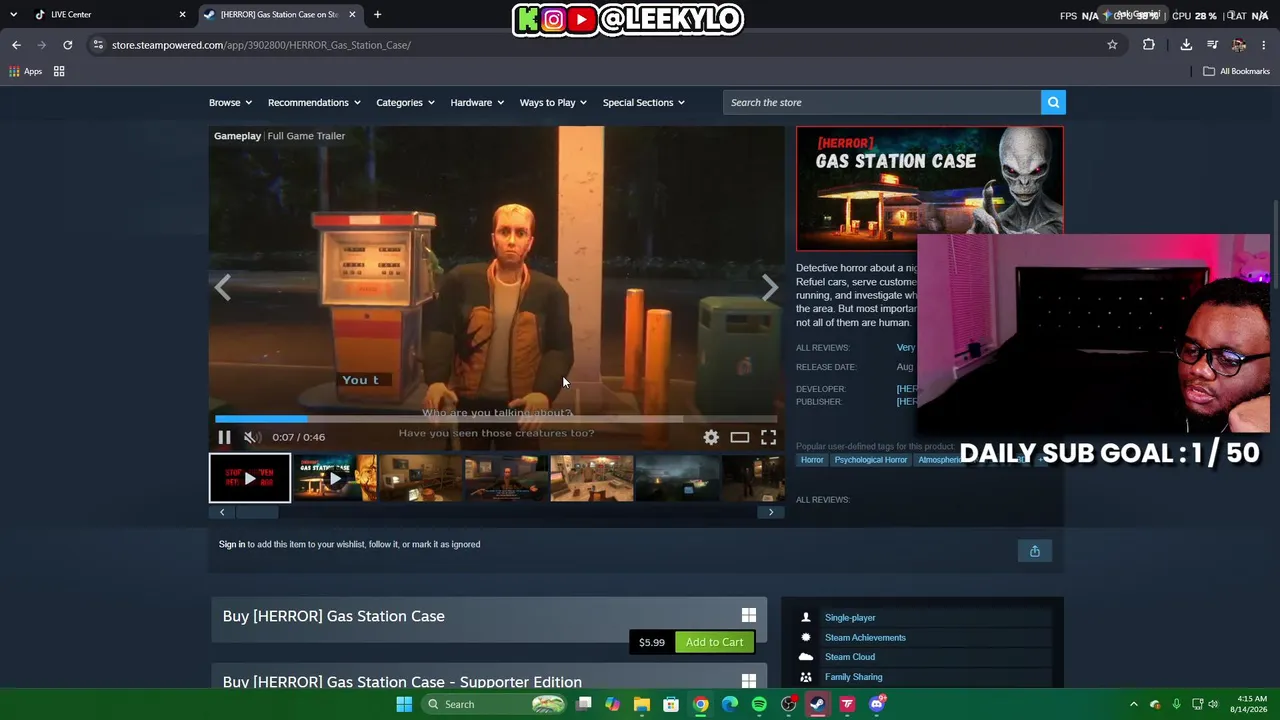1280x720 pixels.
Task: Click the address bar URL
Action: click(261, 45)
